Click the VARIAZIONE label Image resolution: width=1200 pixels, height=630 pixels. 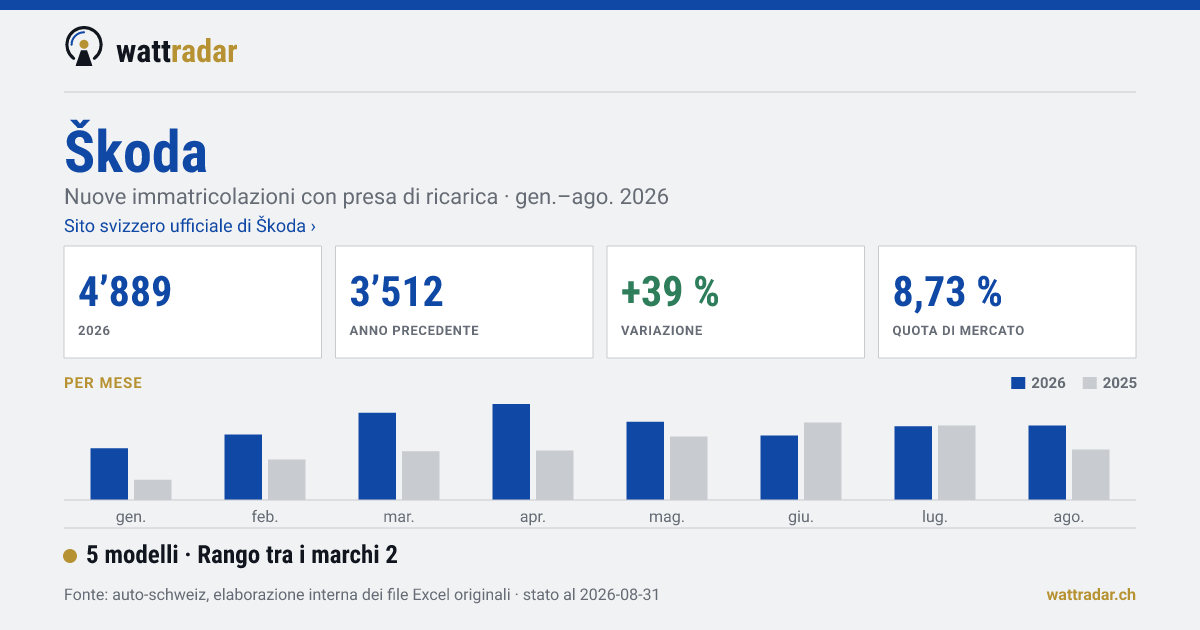click(x=662, y=330)
